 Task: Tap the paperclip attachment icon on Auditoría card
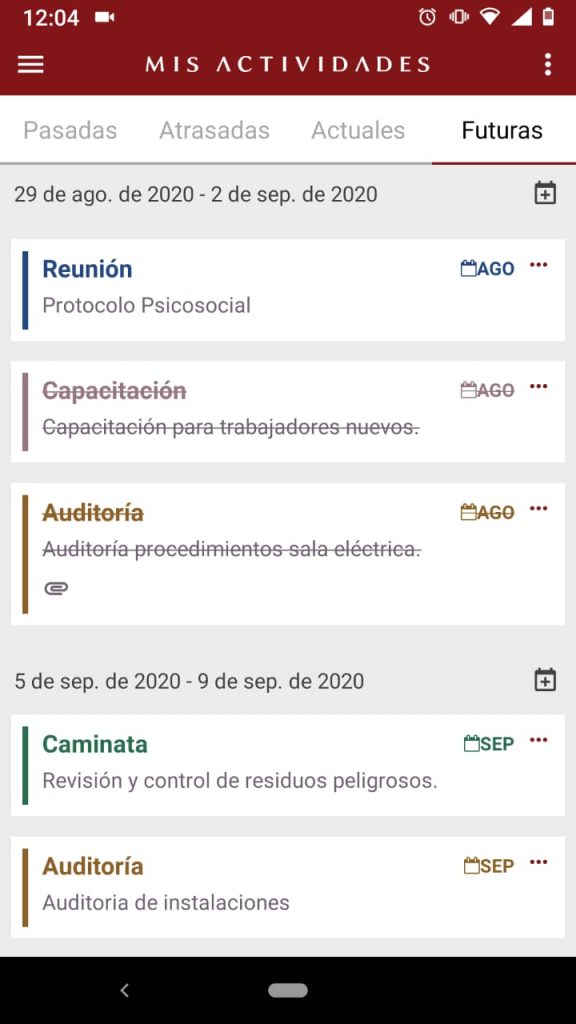point(56,588)
